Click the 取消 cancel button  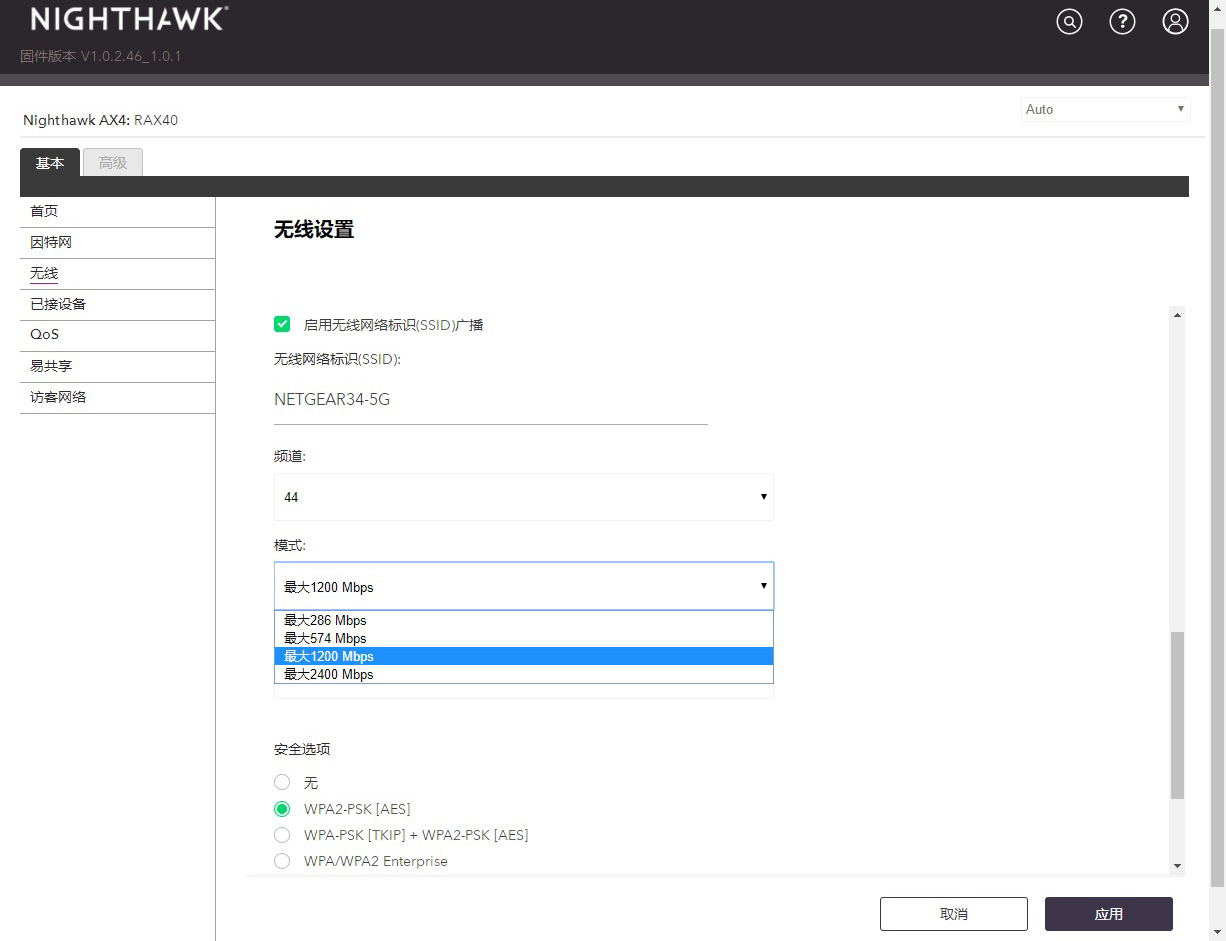(x=954, y=914)
